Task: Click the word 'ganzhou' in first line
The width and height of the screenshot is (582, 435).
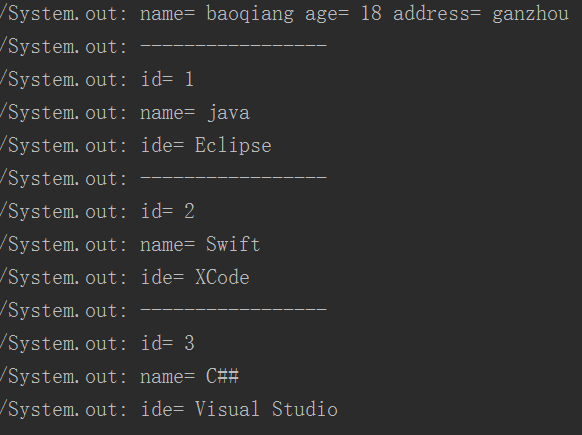Action: click(530, 15)
